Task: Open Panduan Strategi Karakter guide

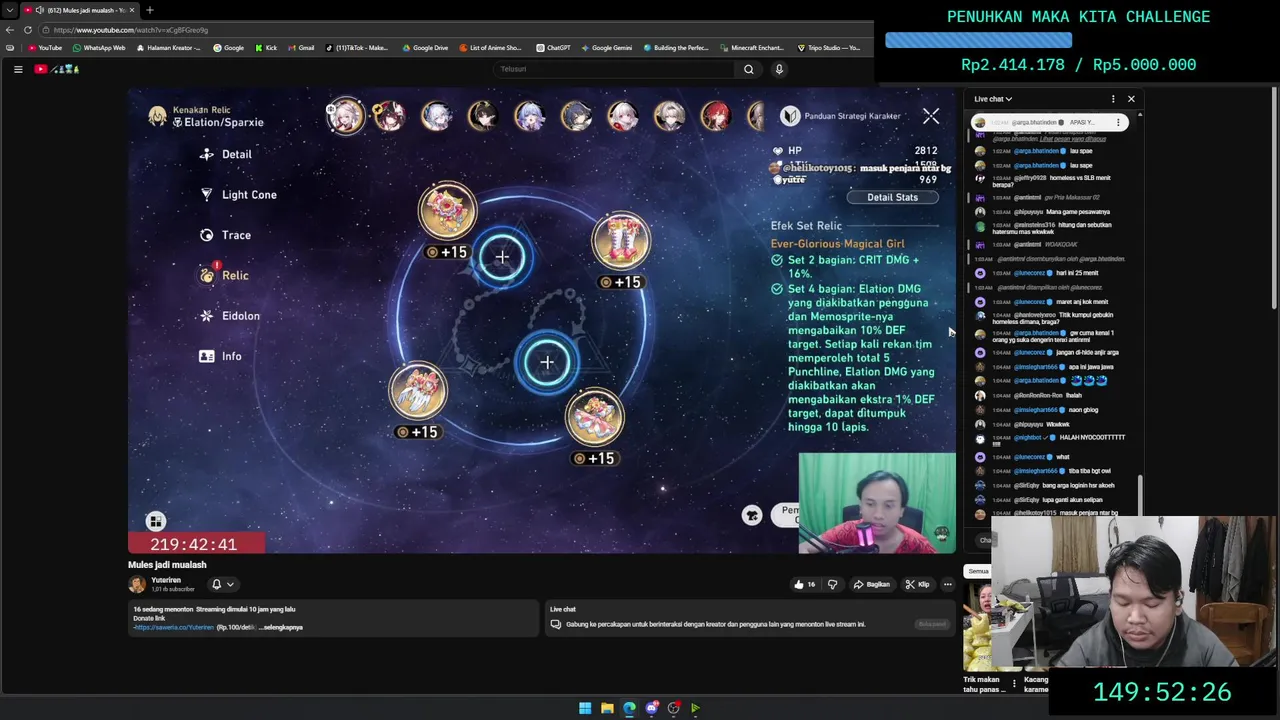Action: click(x=841, y=116)
